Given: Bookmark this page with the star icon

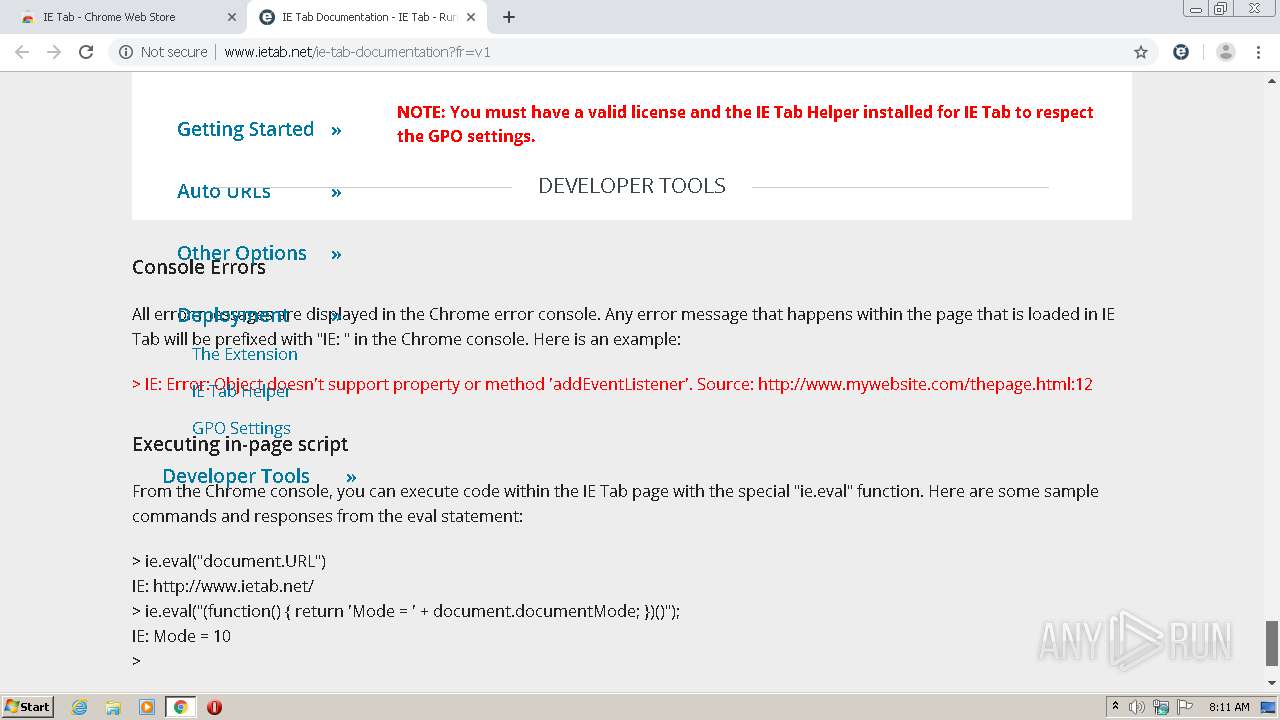Looking at the screenshot, I should click(x=1140, y=52).
